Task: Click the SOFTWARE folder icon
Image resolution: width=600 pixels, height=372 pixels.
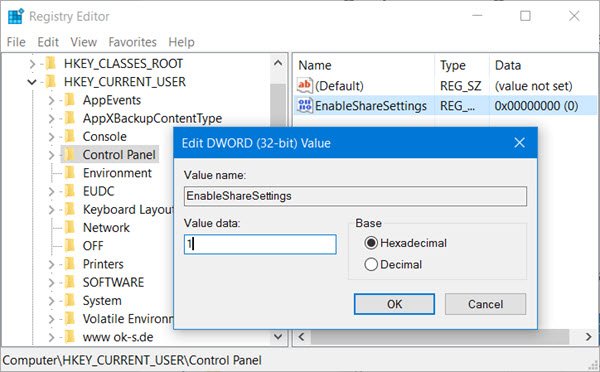Action: point(70,282)
